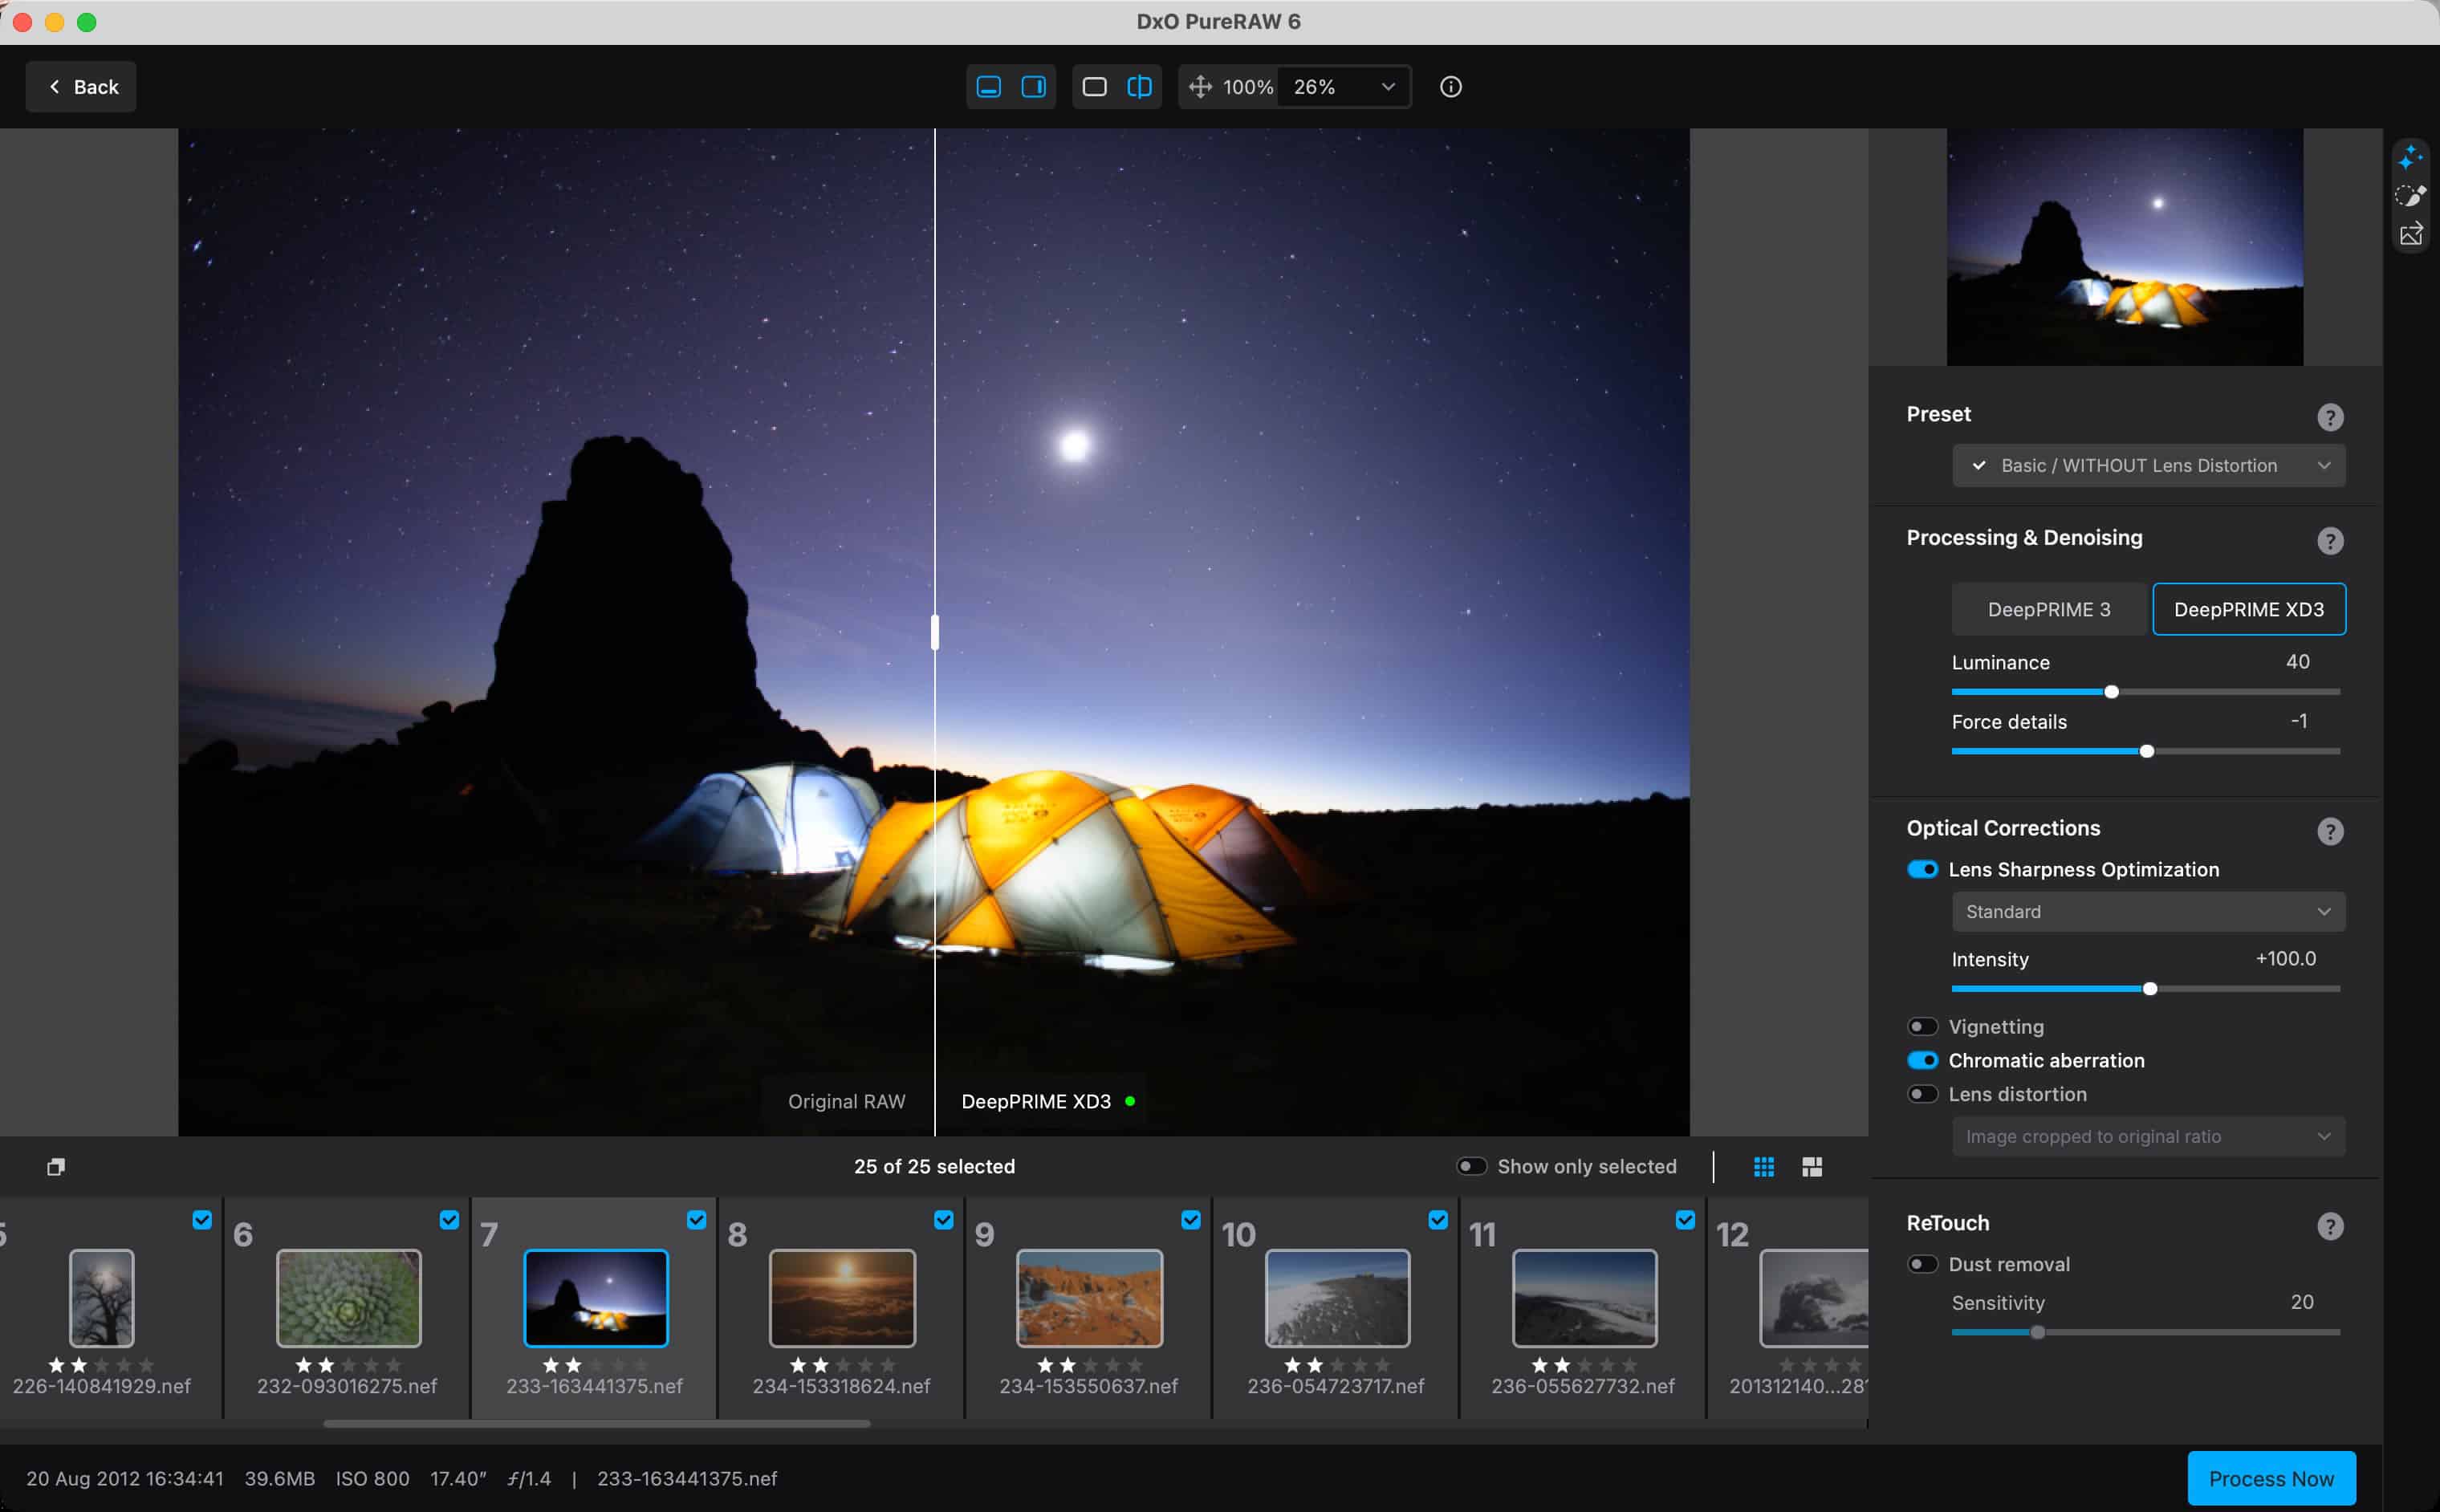This screenshot has height=1512, width=2440.
Task: Click the Back button
Action: pyautogui.click(x=81, y=87)
